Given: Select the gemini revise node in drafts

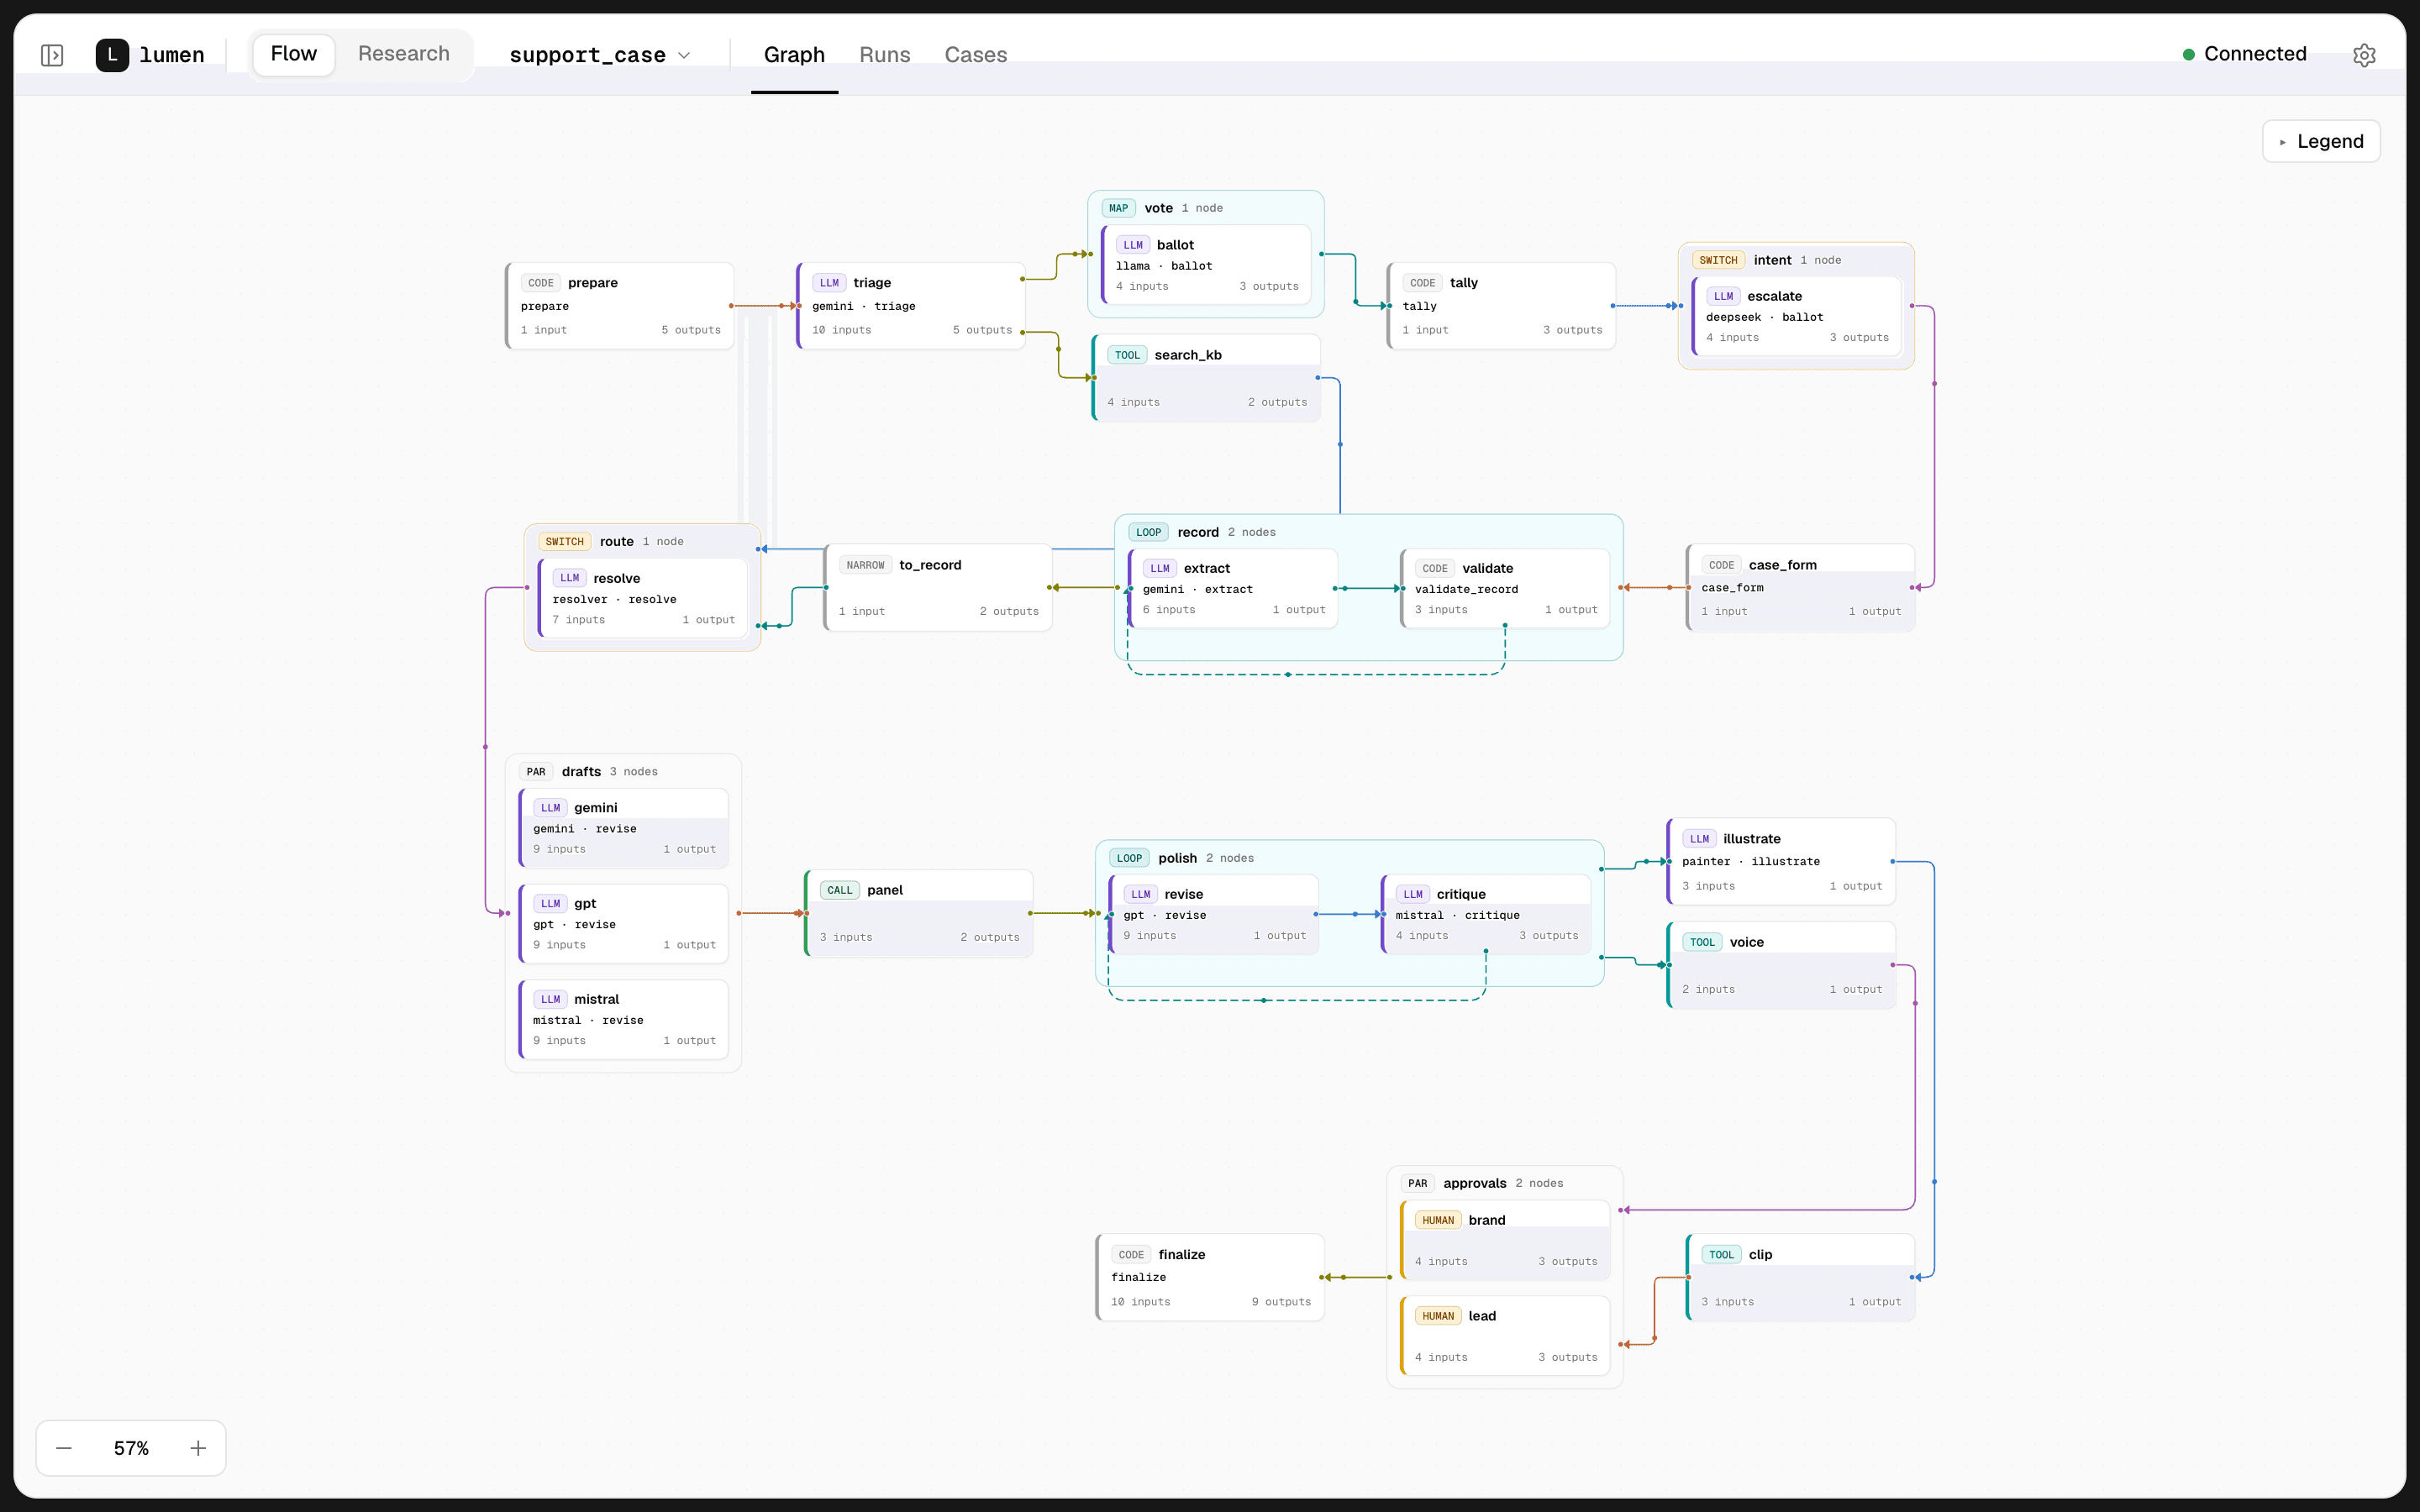Looking at the screenshot, I should click(x=624, y=828).
